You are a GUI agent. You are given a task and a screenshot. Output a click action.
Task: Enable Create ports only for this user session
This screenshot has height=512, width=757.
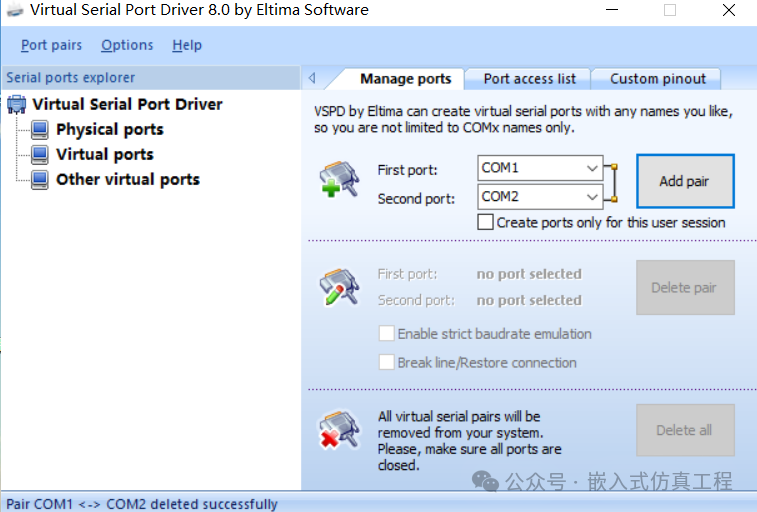pyautogui.click(x=485, y=222)
